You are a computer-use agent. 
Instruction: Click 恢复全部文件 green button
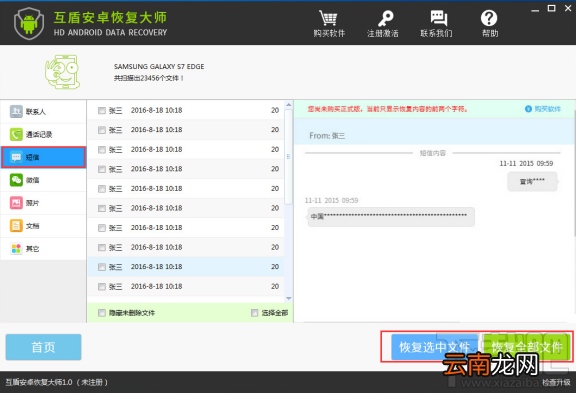527,347
